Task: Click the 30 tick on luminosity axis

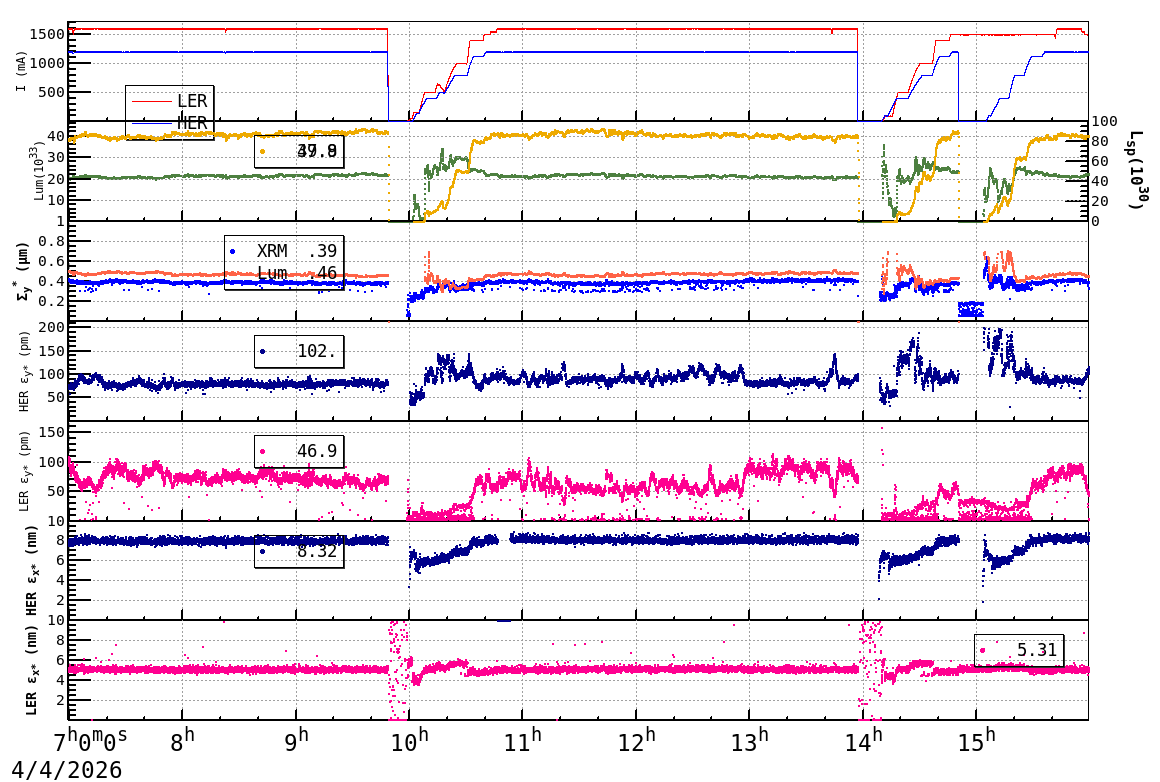Action: tap(56, 158)
